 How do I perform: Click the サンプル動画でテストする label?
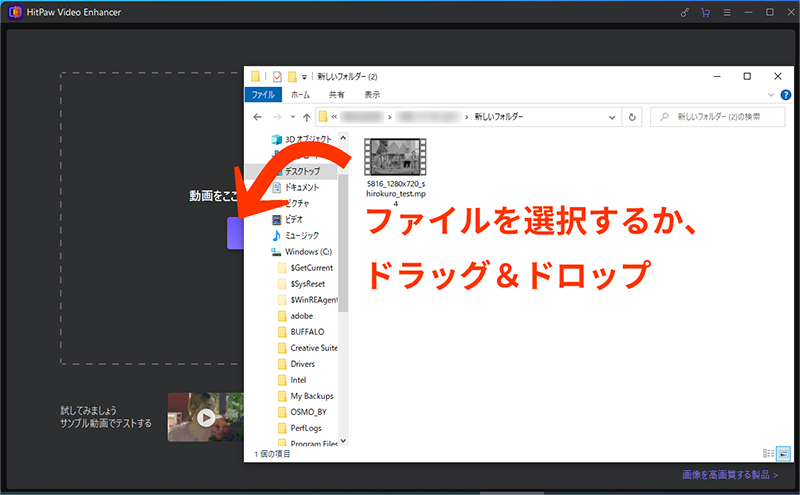(106, 424)
